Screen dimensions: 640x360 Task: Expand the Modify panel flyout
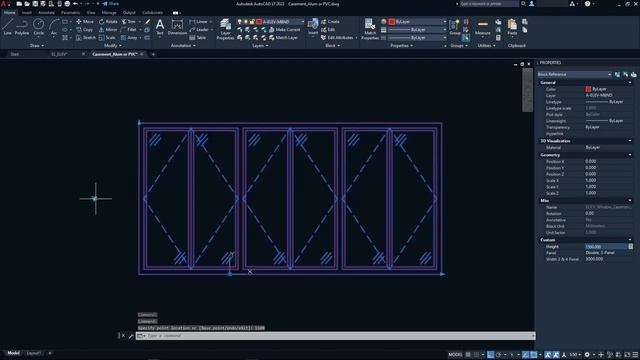pos(113,46)
